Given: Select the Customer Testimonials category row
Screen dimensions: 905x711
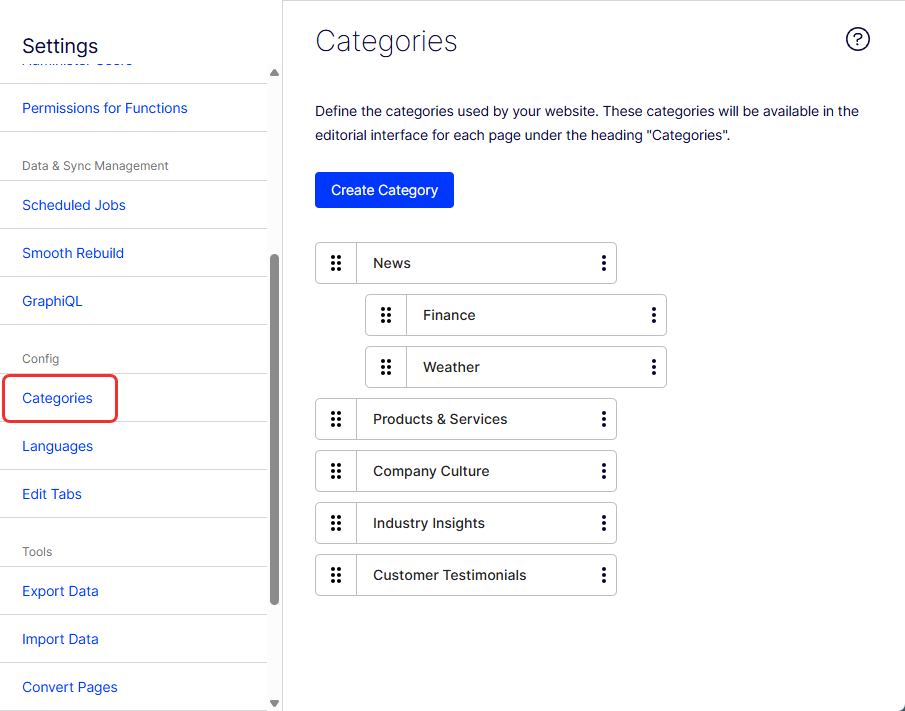Looking at the screenshot, I should (466, 575).
